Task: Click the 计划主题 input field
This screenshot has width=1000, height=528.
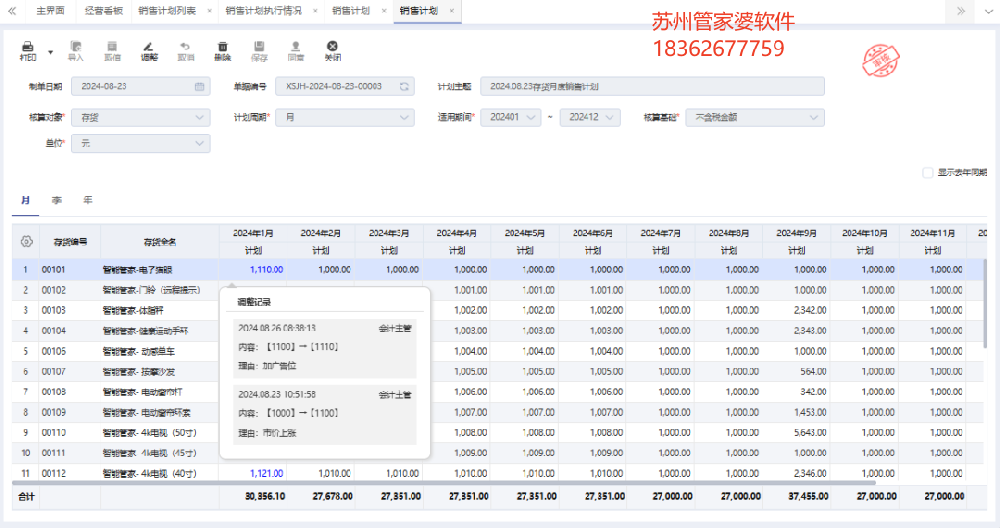Action: click(652, 87)
